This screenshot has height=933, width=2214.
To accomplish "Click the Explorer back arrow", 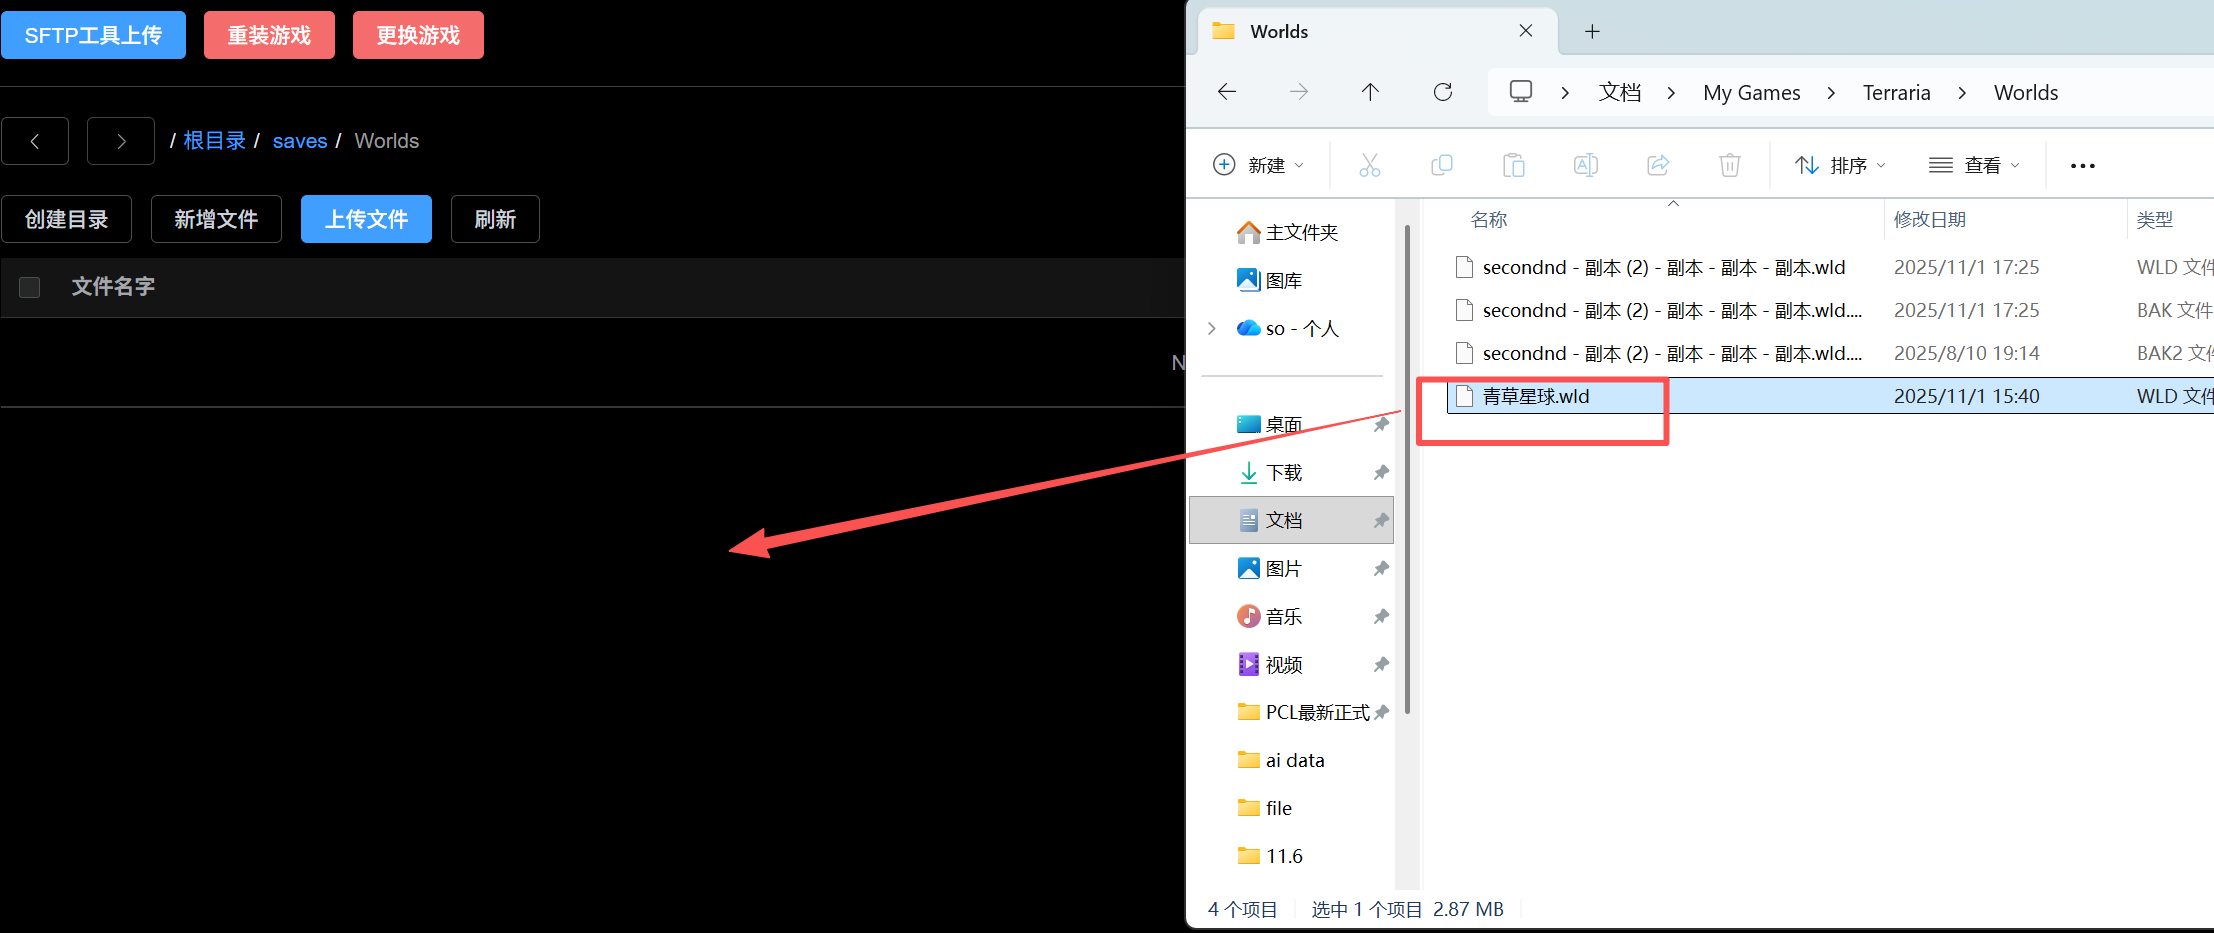I will [x=1227, y=92].
